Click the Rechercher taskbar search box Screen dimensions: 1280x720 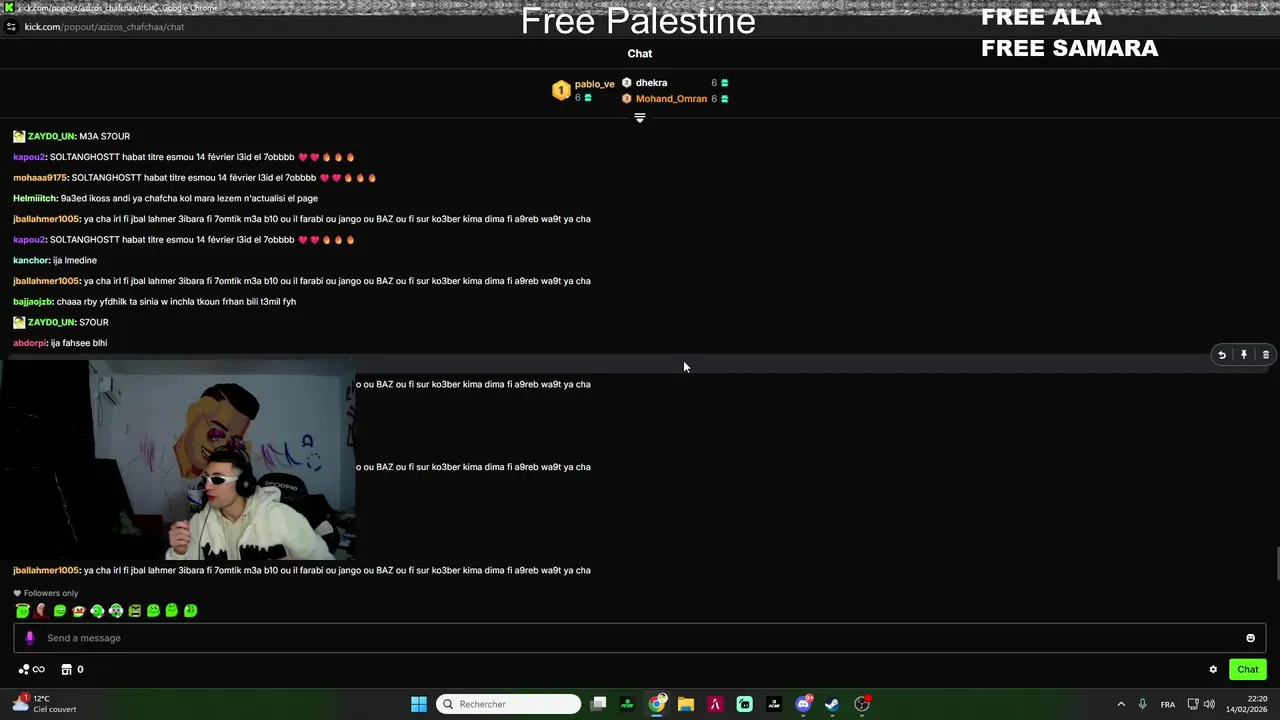tap(509, 704)
